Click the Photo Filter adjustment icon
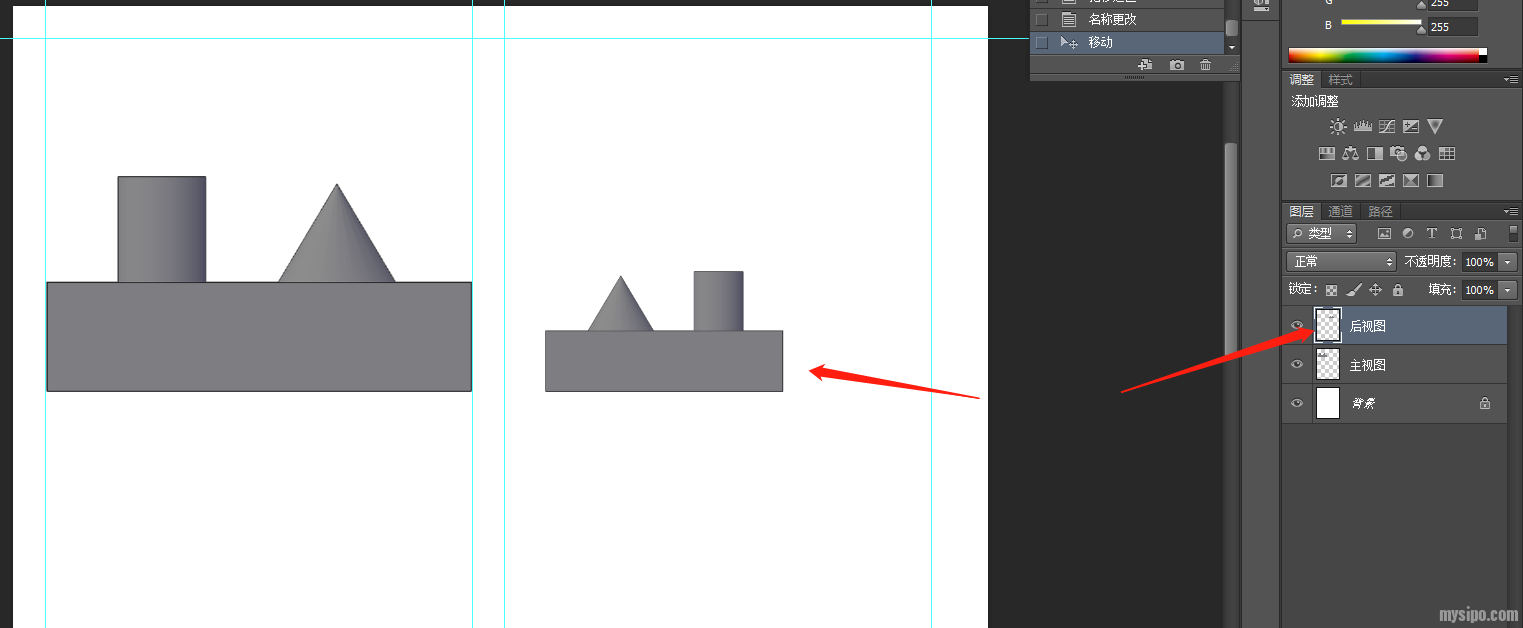This screenshot has height=628, width=1523. tap(1399, 154)
